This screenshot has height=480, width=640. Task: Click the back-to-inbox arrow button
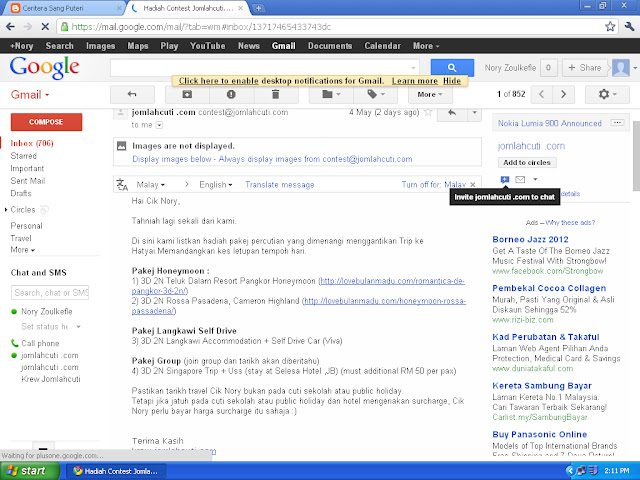[x=132, y=95]
